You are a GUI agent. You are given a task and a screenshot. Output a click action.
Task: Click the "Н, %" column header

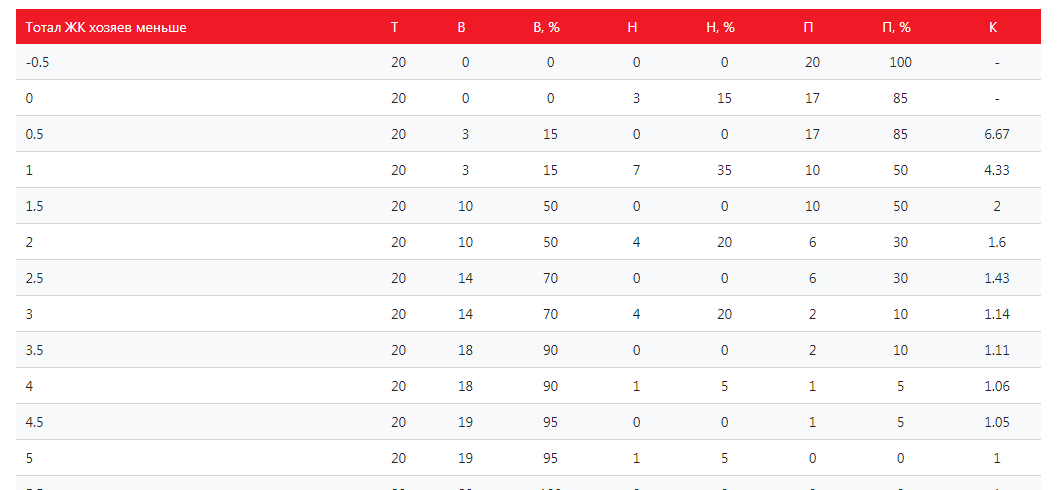pyautogui.click(x=720, y=27)
